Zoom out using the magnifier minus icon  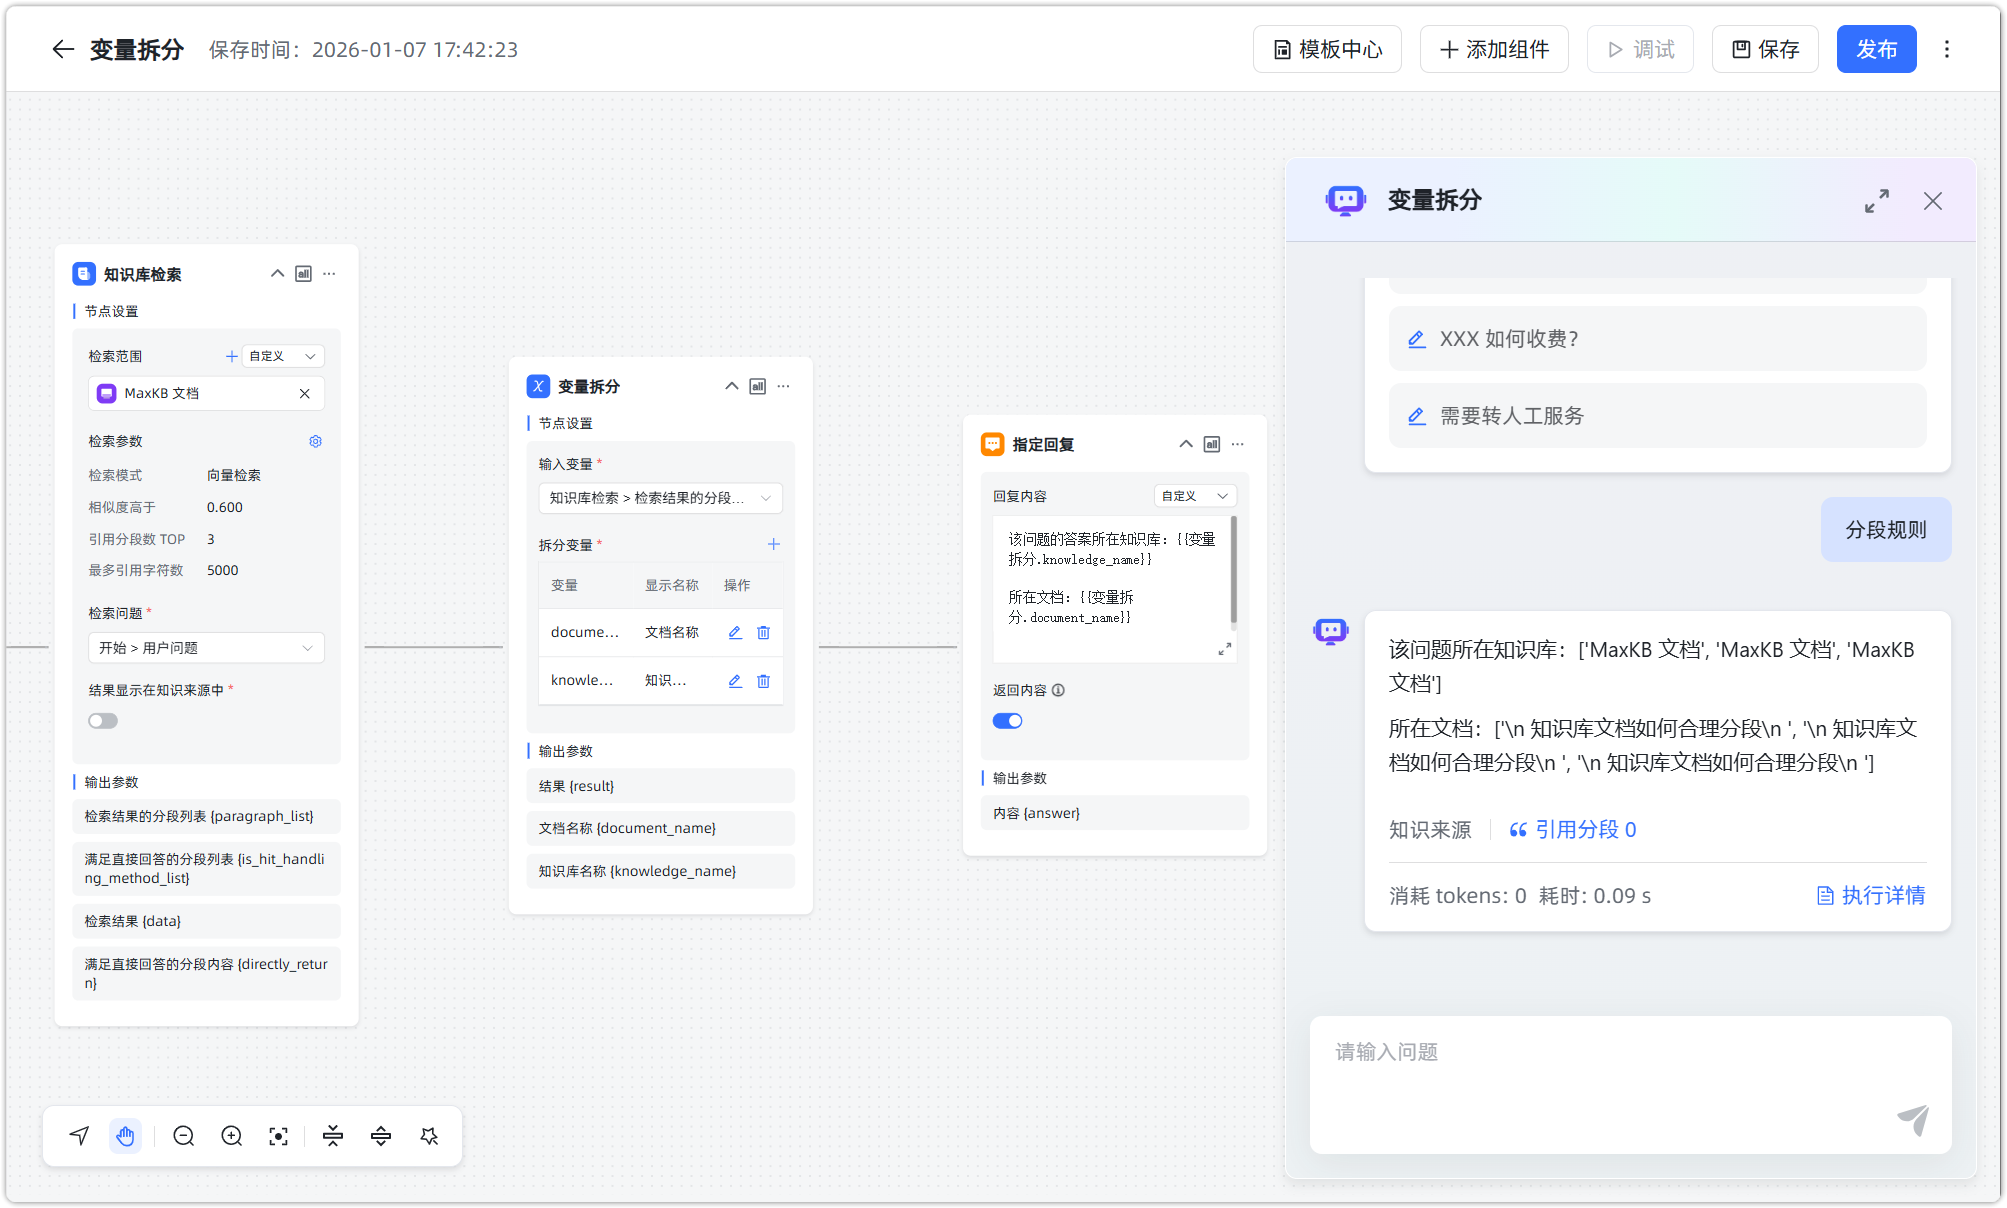[183, 1135]
